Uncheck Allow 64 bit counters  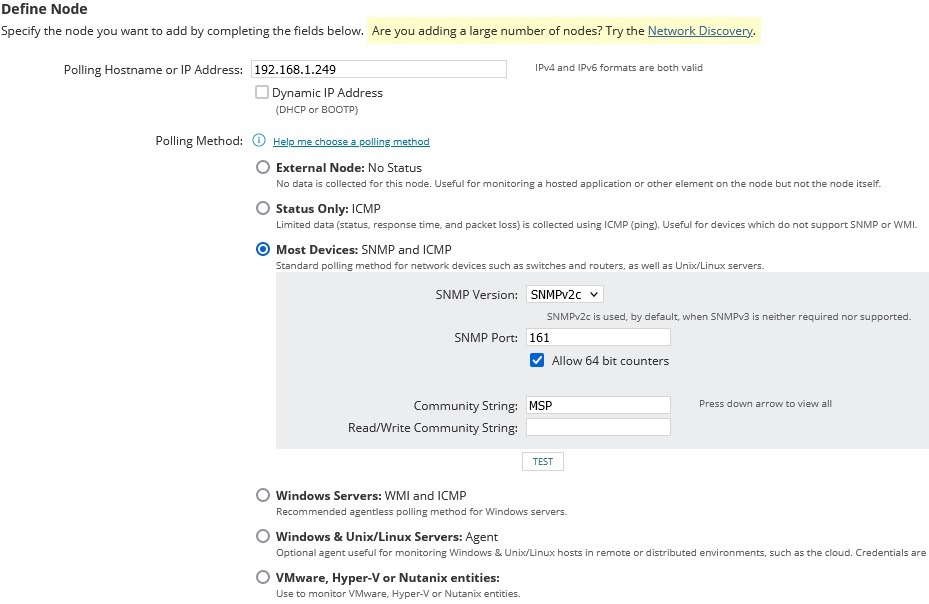(x=537, y=361)
